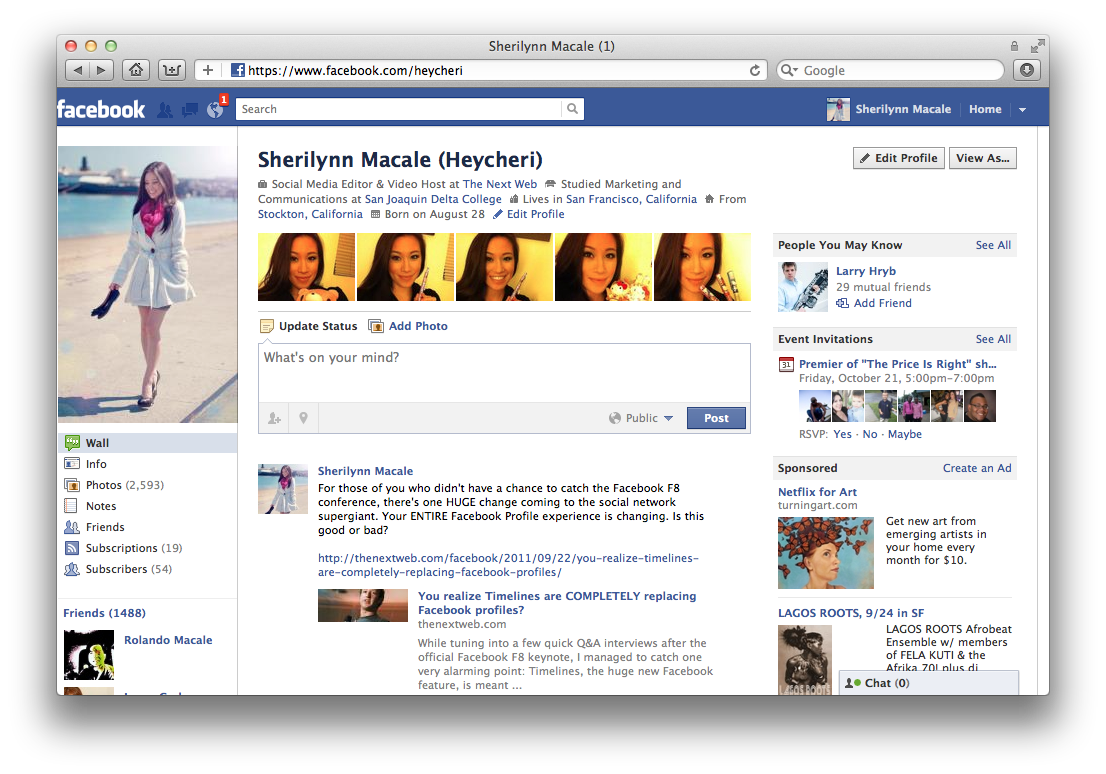Viewport: 1106px width, 774px height.
Task: Open San Joaquin Delta College link
Action: tap(433, 199)
